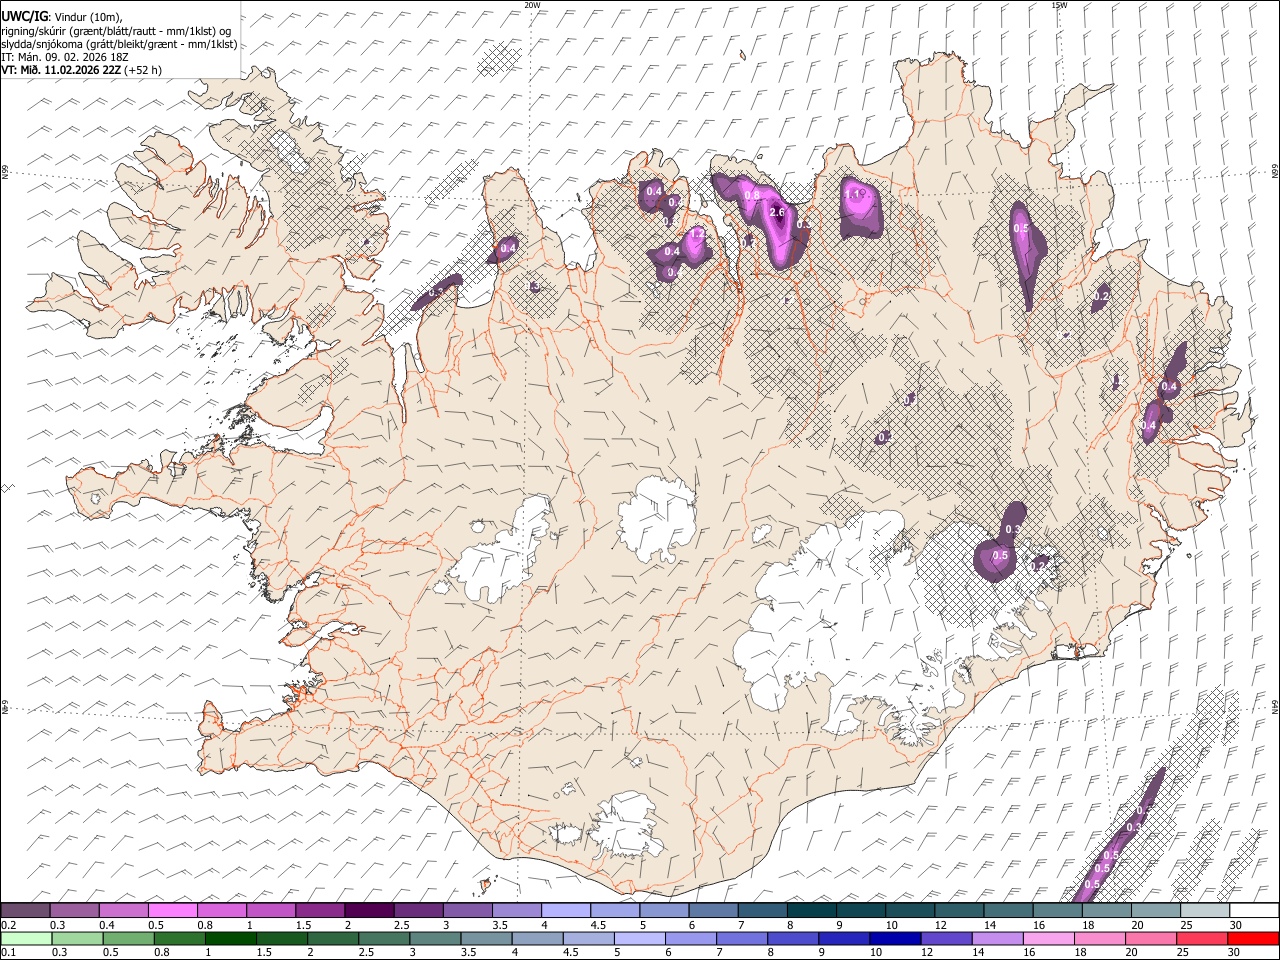
Task: Select the light grey top-row swatch between 25 and 30
Action: click(x=1205, y=911)
